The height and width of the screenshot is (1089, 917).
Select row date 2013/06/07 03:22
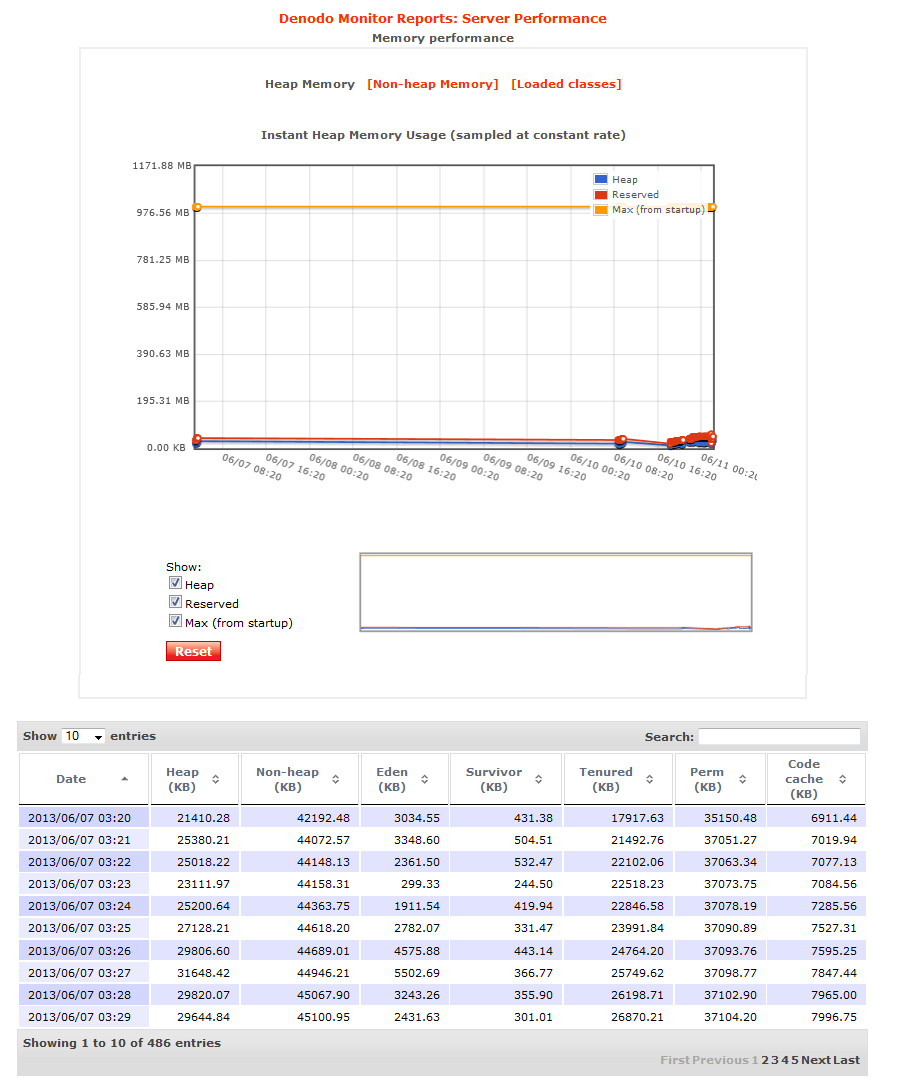(79, 862)
